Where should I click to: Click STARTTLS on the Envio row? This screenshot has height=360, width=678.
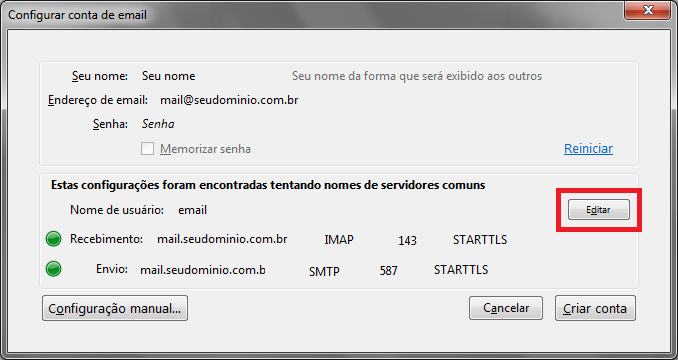[x=461, y=270]
